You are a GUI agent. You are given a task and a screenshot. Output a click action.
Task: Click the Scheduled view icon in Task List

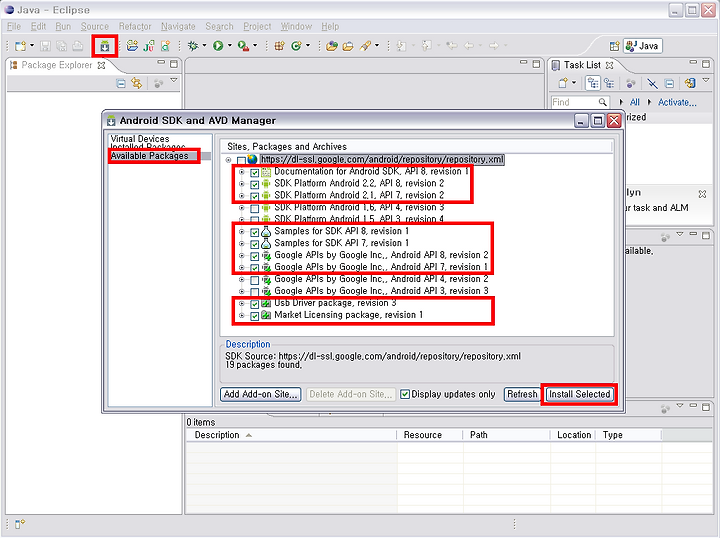point(609,83)
